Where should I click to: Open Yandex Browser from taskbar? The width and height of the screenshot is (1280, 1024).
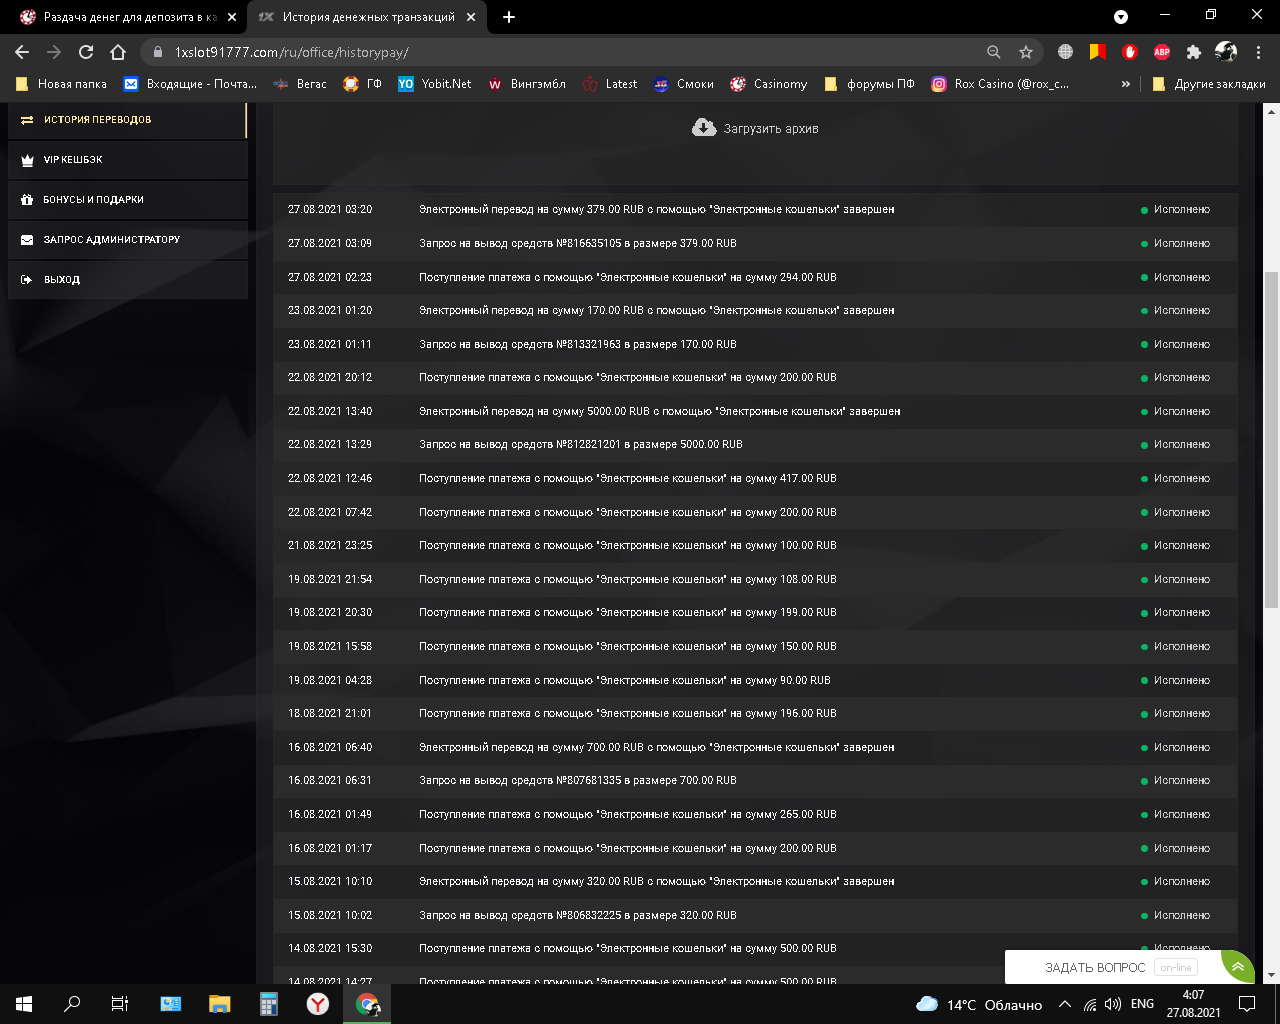coord(317,1004)
